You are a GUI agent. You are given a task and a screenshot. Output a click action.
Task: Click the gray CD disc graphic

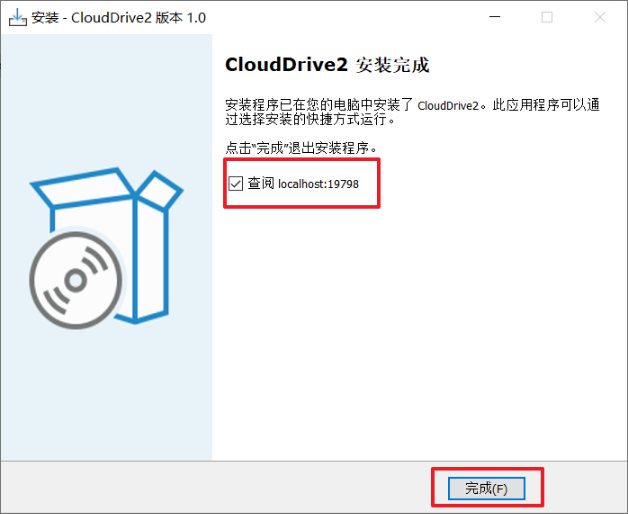point(76,280)
